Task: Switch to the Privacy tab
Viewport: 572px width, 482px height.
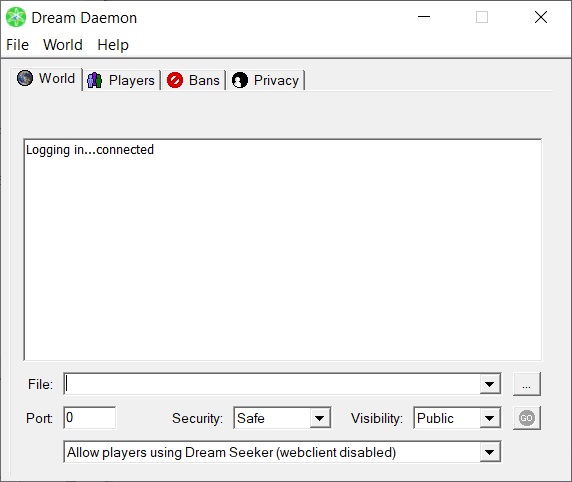Action: coord(266,80)
